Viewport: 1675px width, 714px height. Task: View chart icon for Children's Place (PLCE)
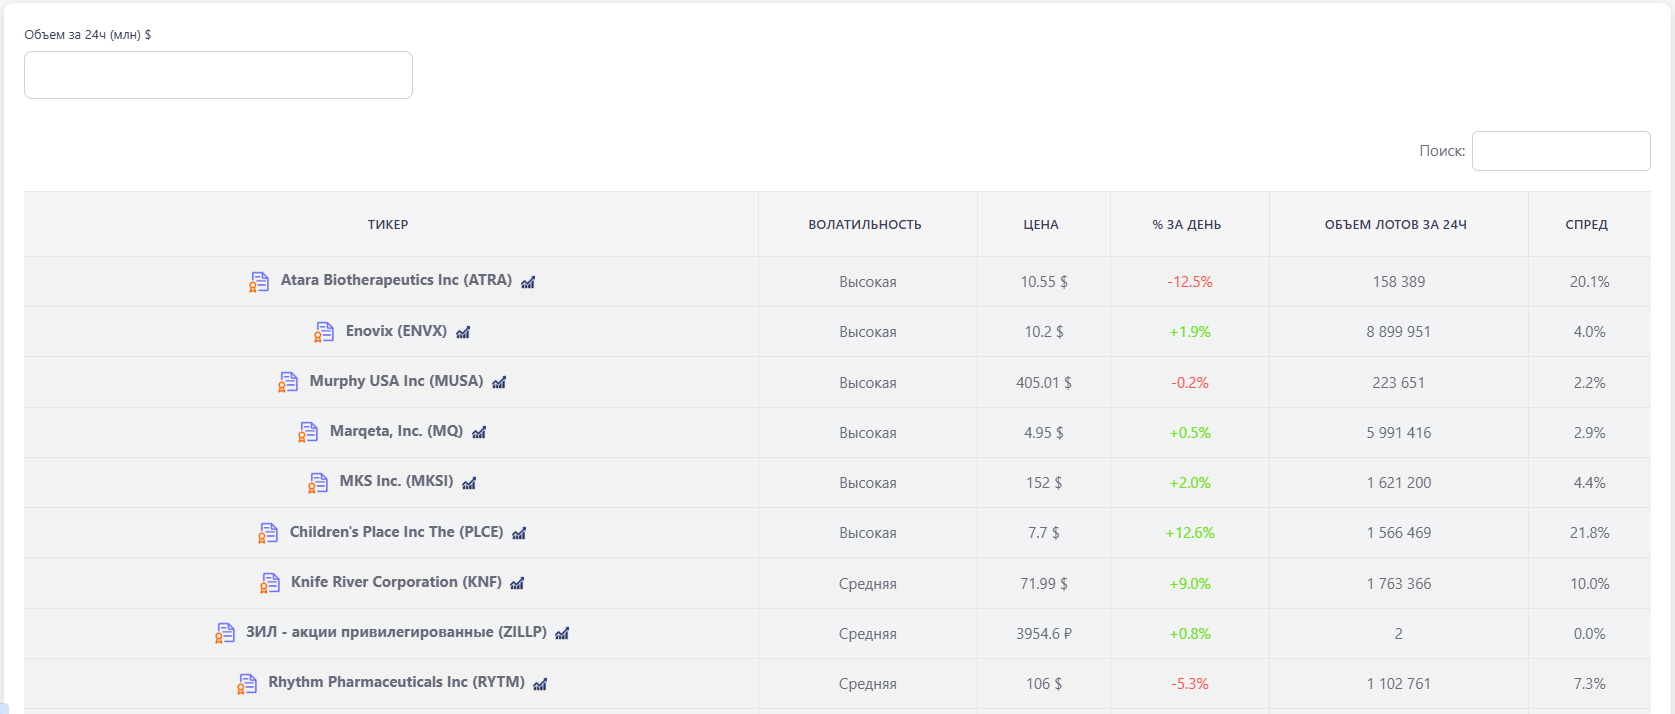tap(519, 533)
